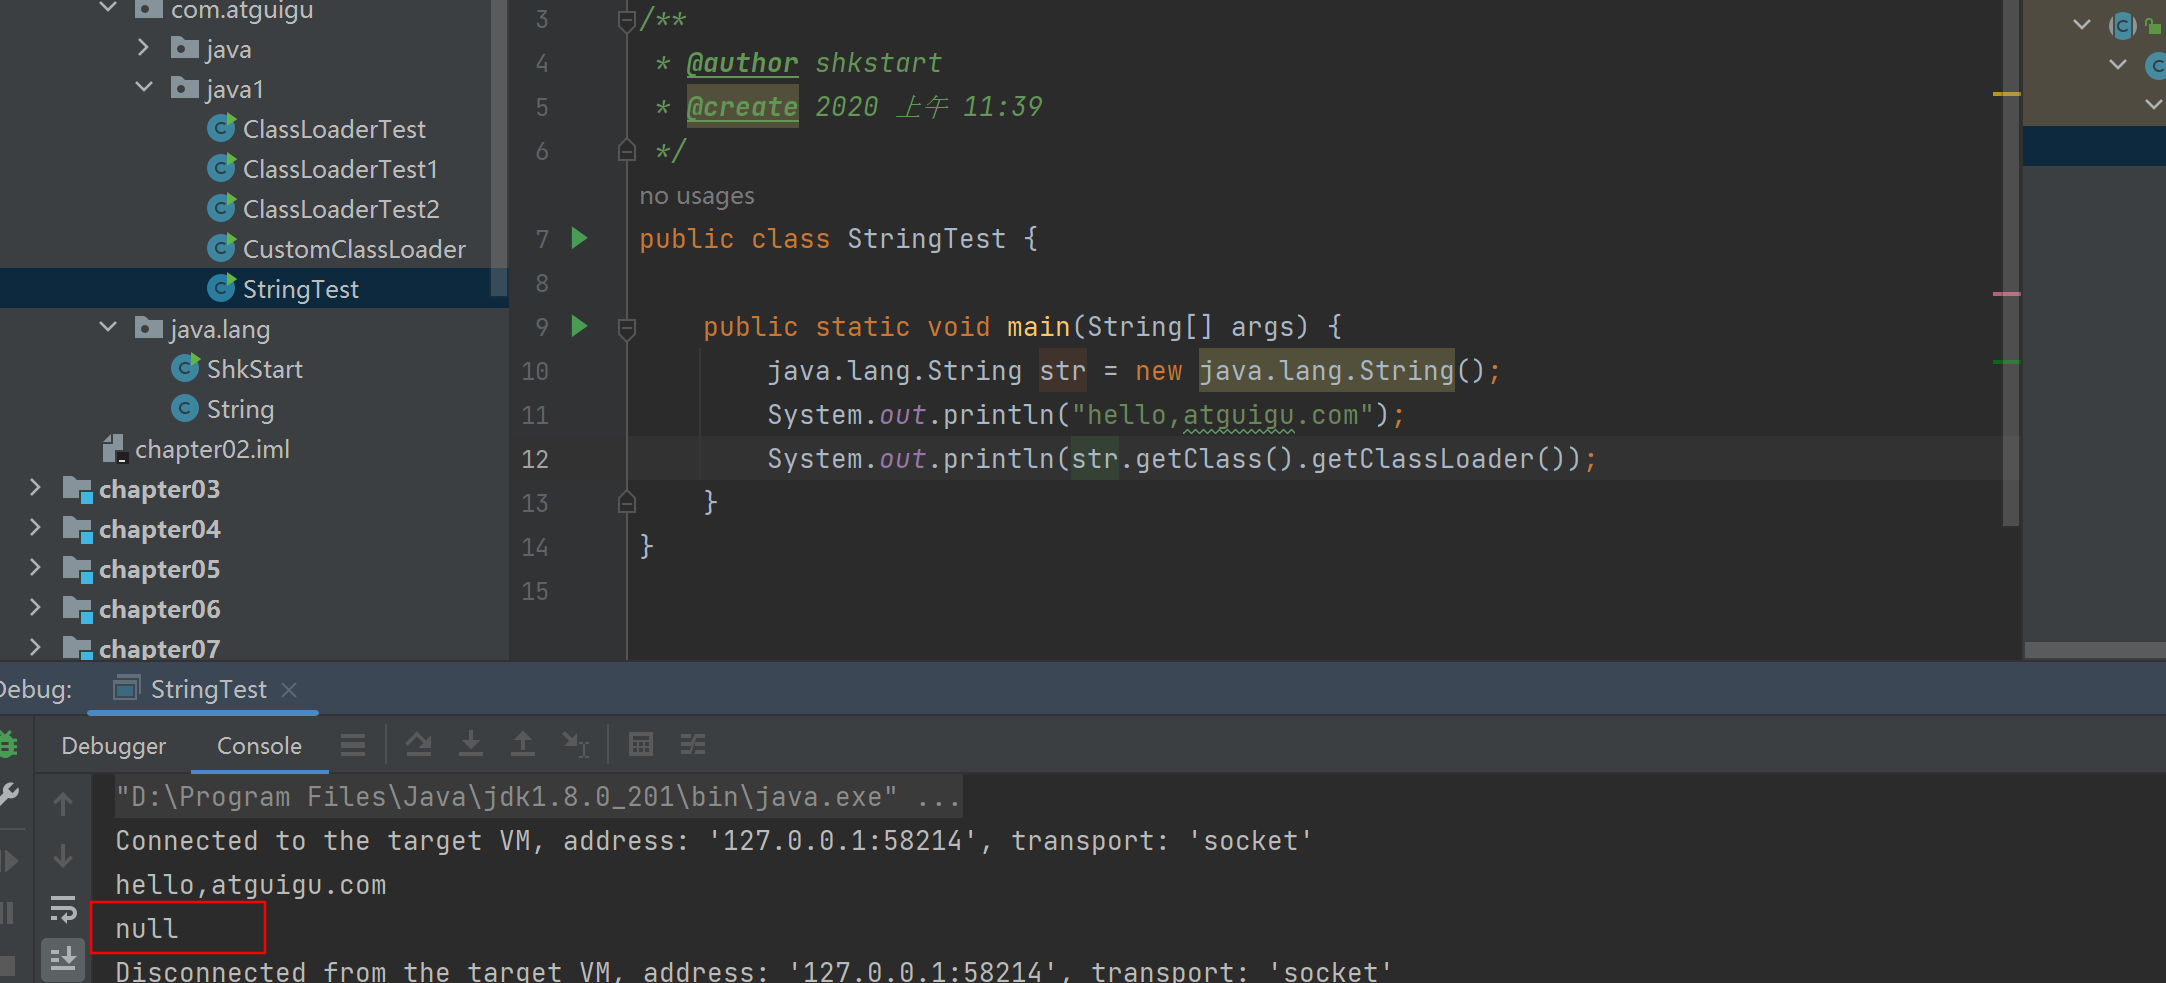Open ShkStart class in java.lang package
The image size is (2166, 983).
tap(254, 369)
